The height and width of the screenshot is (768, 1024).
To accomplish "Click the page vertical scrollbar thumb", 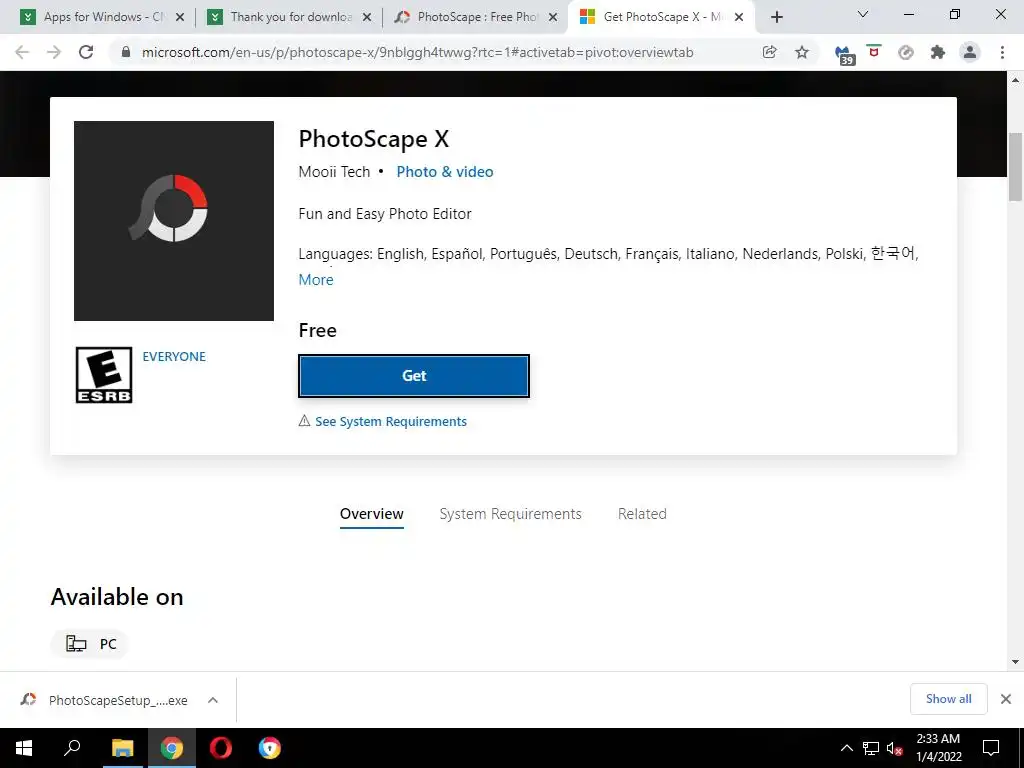I will tap(1016, 167).
